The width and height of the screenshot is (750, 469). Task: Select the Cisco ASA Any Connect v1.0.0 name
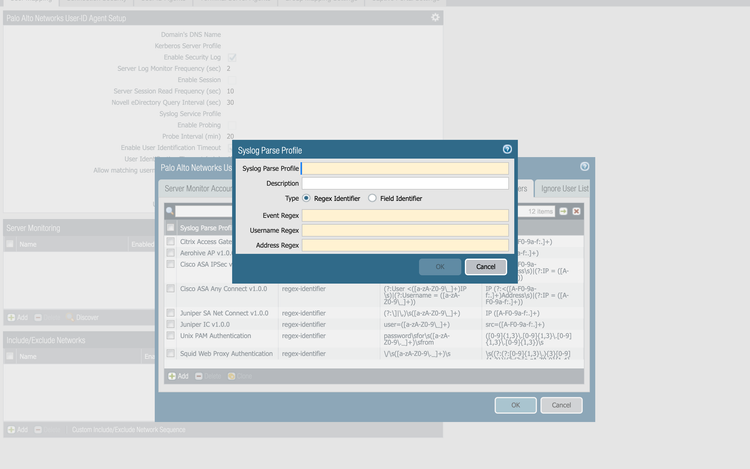coord(223,288)
